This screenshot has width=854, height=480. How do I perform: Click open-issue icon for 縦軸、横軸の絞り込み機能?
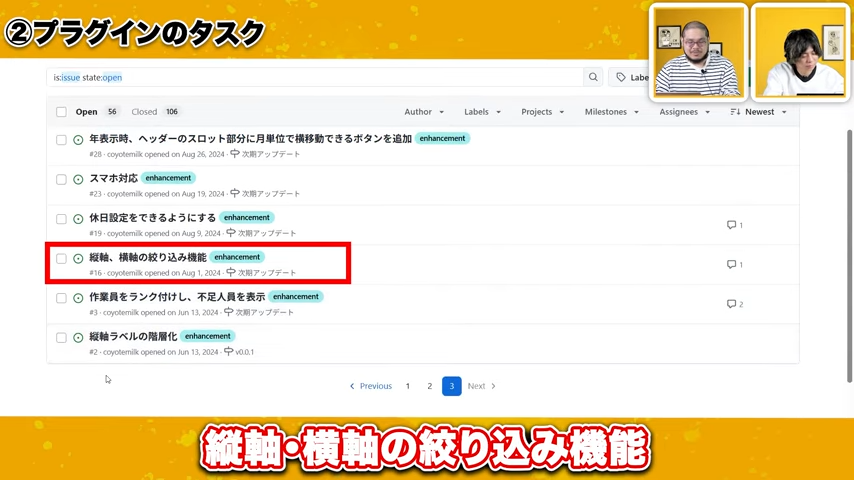78,258
